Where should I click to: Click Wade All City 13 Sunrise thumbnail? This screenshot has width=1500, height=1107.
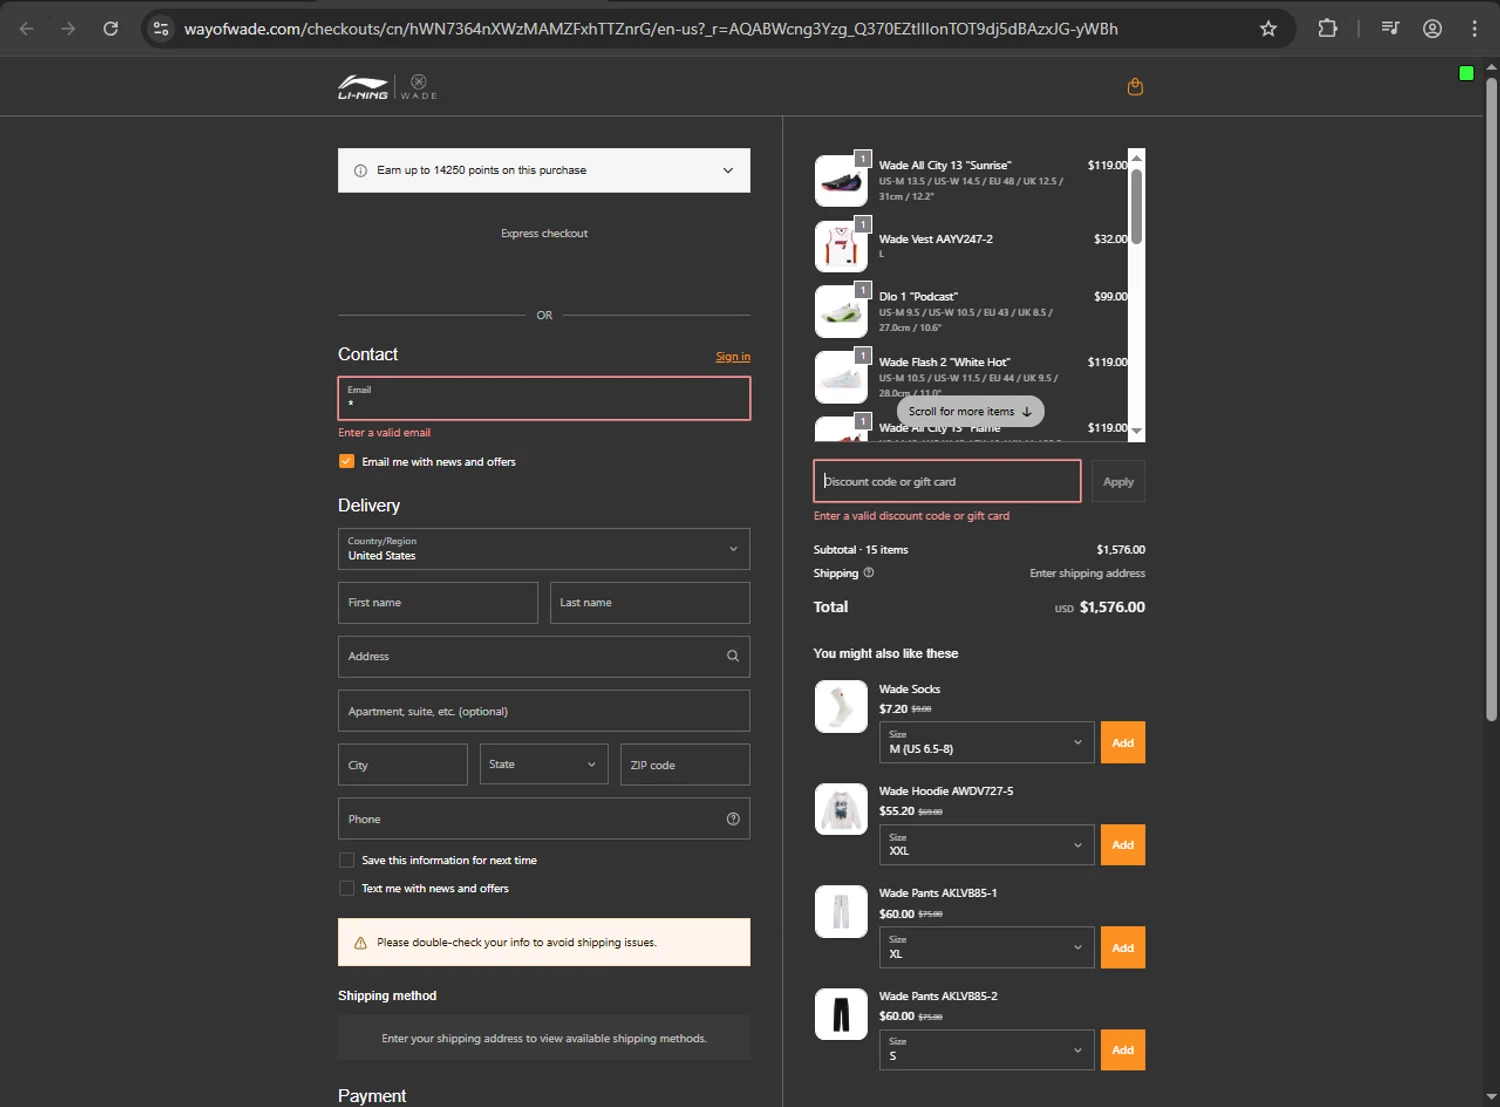coord(841,181)
